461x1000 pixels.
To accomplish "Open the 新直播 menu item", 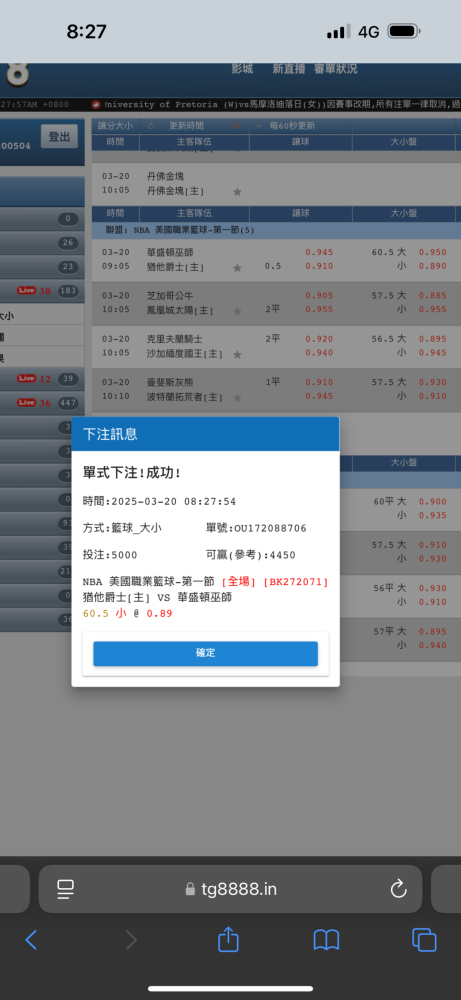I will 288,68.
